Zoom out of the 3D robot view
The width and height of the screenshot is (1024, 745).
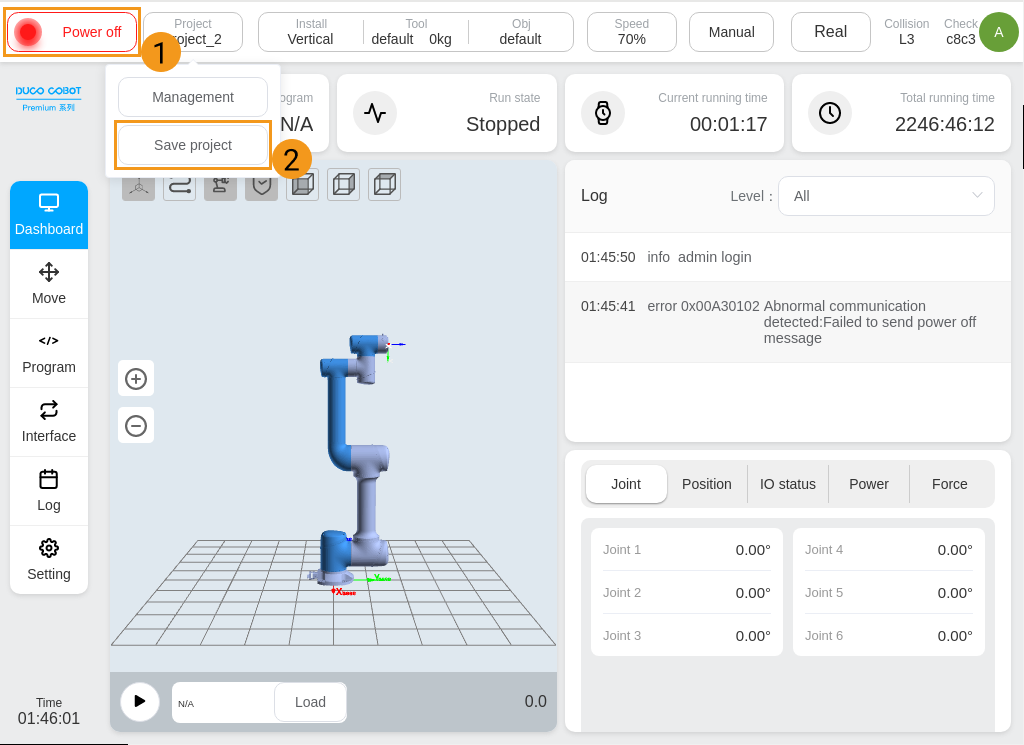tap(136, 426)
